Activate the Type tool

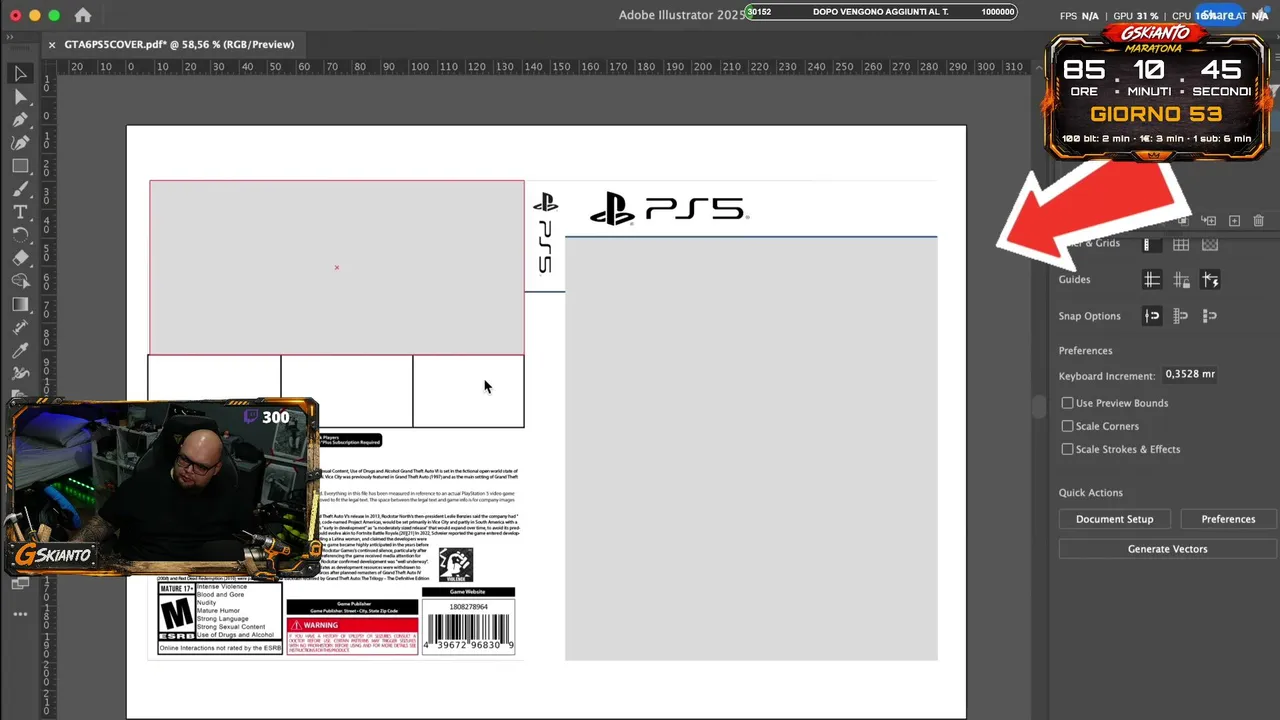tap(20, 212)
